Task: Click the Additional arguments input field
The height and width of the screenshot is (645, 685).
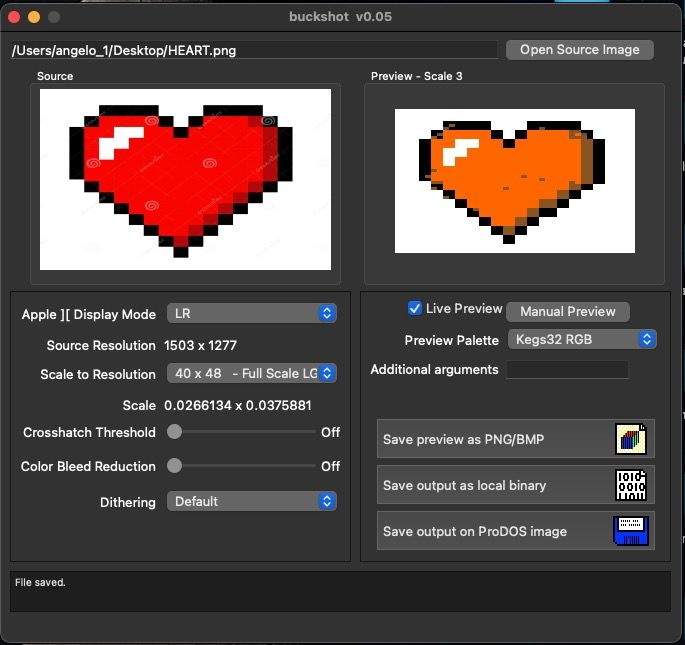Action: tap(567, 370)
